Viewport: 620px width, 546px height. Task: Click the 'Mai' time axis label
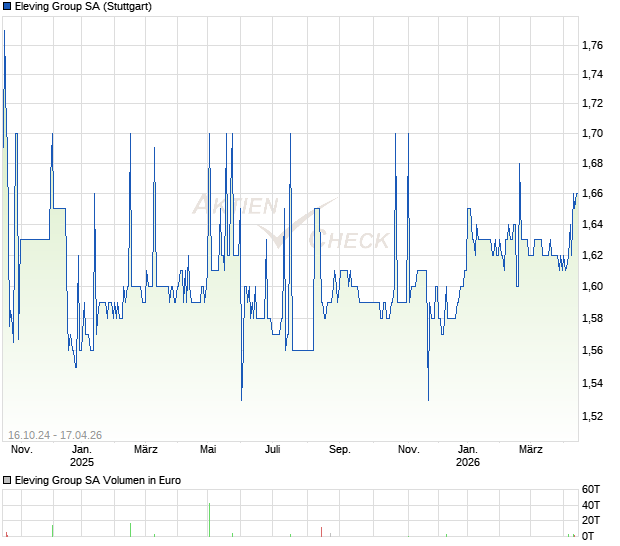[x=208, y=450]
